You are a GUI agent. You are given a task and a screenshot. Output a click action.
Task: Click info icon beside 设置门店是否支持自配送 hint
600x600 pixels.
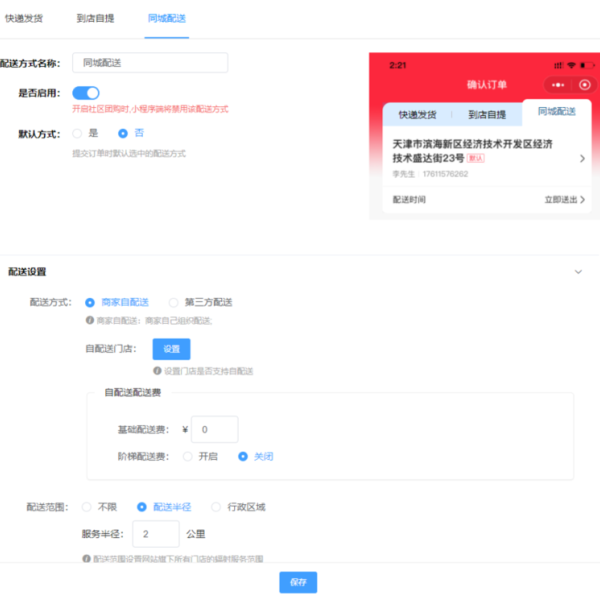pos(157,371)
